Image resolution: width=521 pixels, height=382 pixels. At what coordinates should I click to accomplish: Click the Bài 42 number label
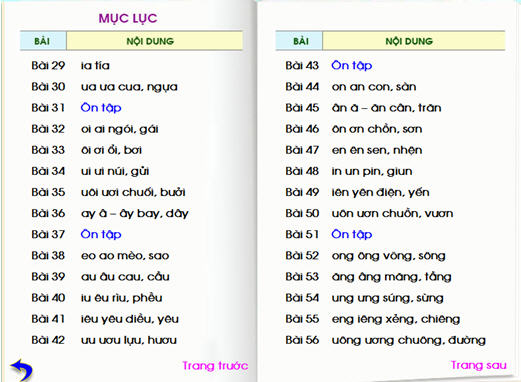(48, 340)
